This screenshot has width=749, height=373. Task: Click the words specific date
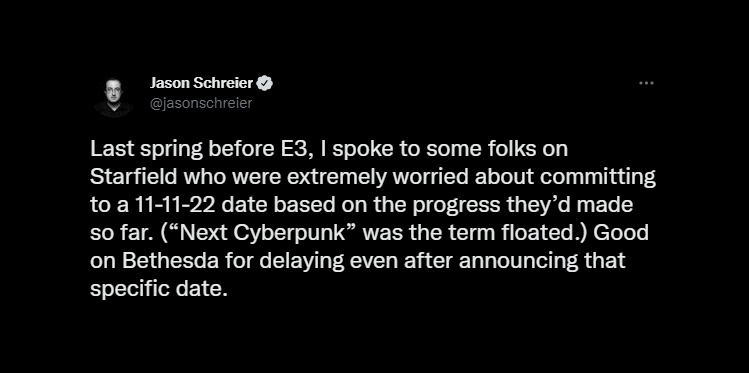click(x=156, y=290)
